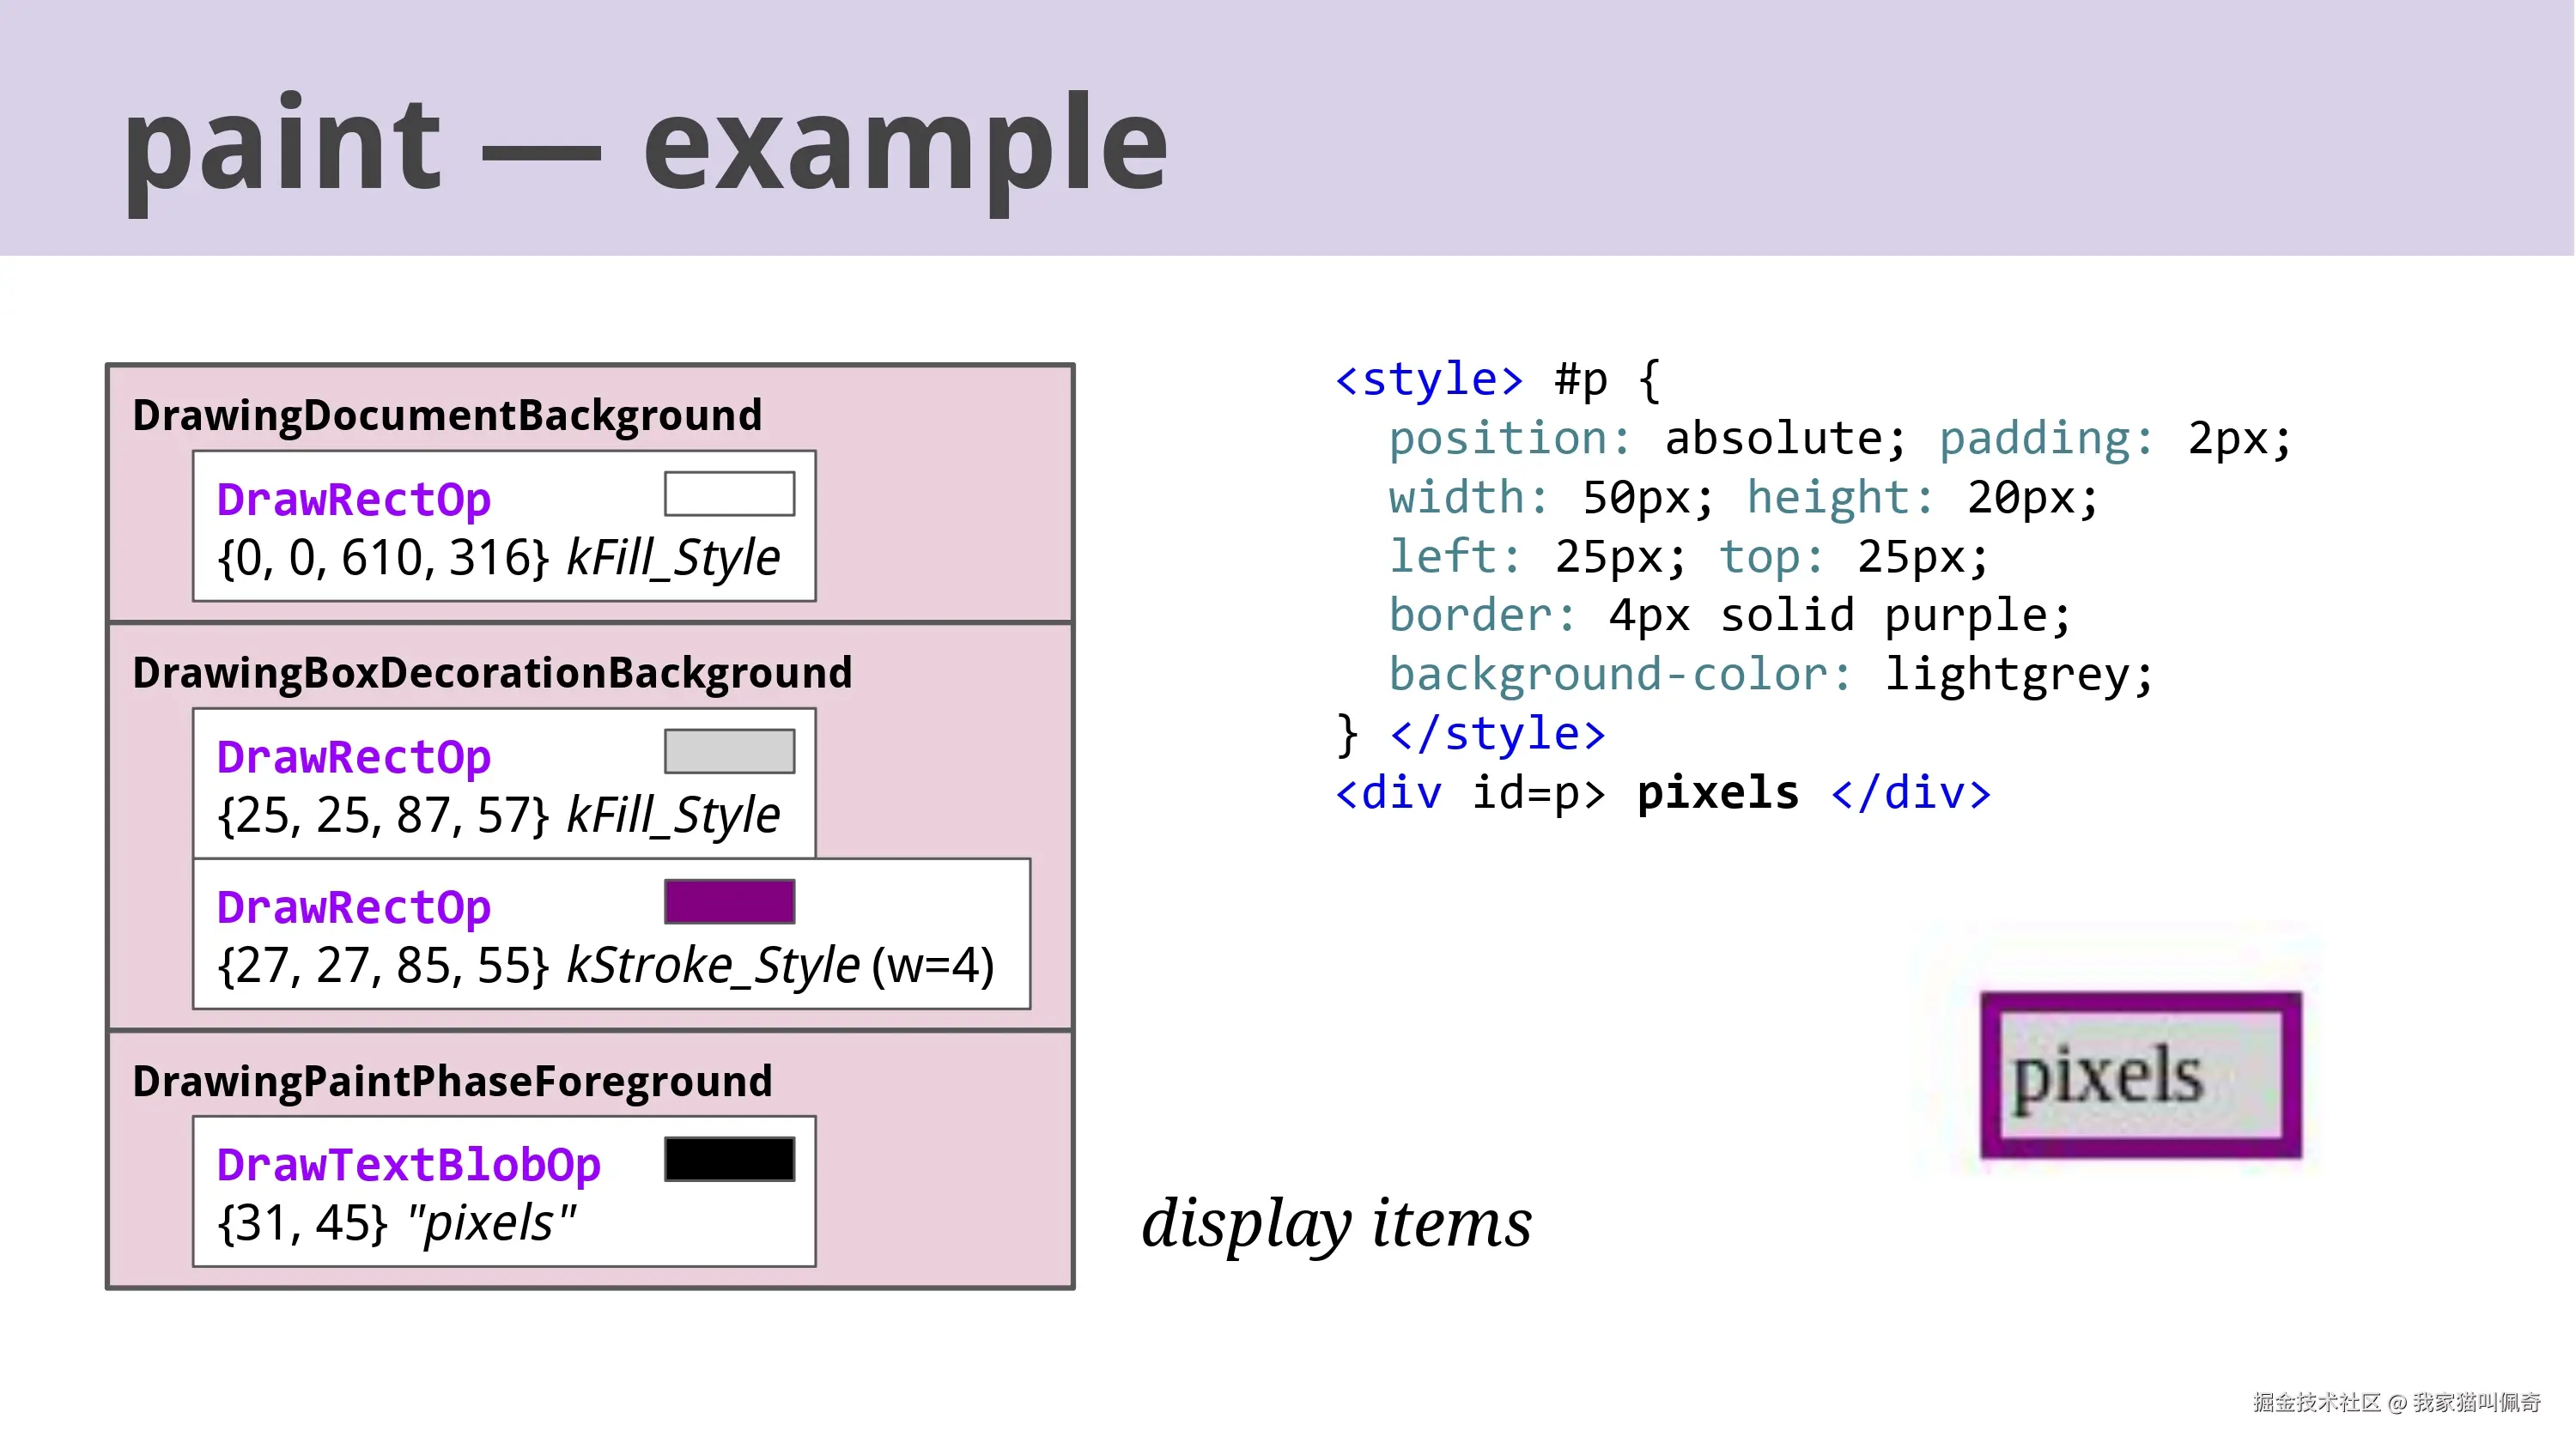Click the white fill preview beside first DrawRectOp
Image resolution: width=2576 pixels, height=1449 pixels.
click(x=728, y=492)
